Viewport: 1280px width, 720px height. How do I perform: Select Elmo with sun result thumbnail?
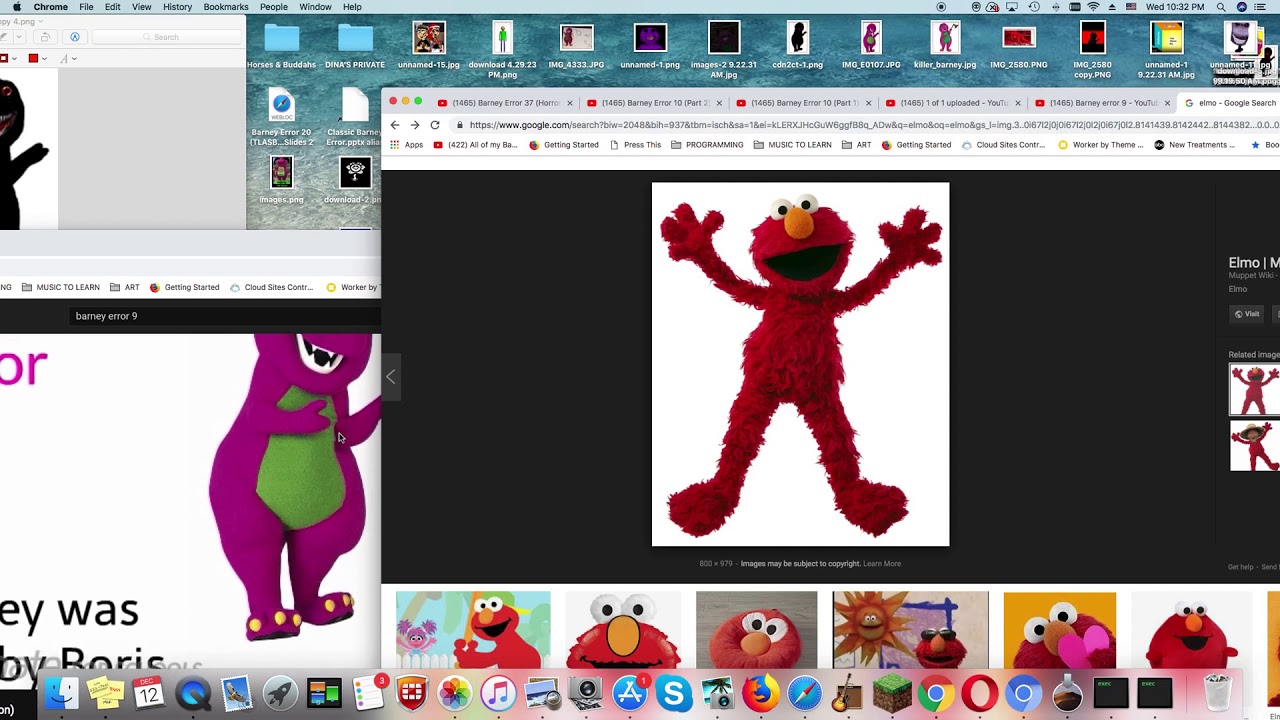[910, 630]
